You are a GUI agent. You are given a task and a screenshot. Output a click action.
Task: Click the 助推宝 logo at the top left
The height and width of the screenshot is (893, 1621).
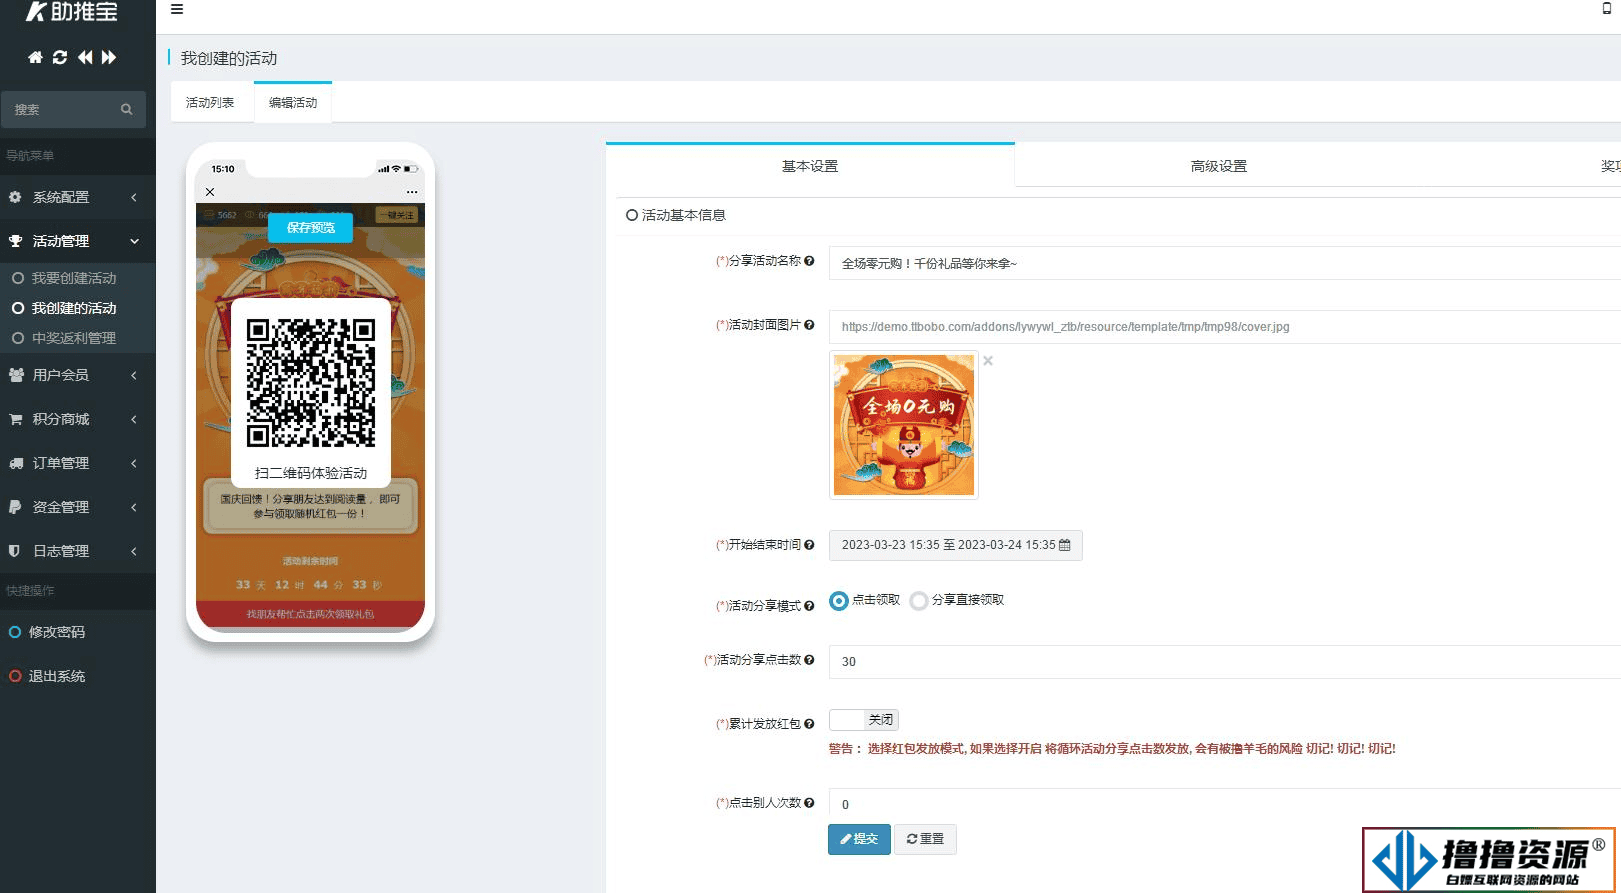[x=72, y=12]
